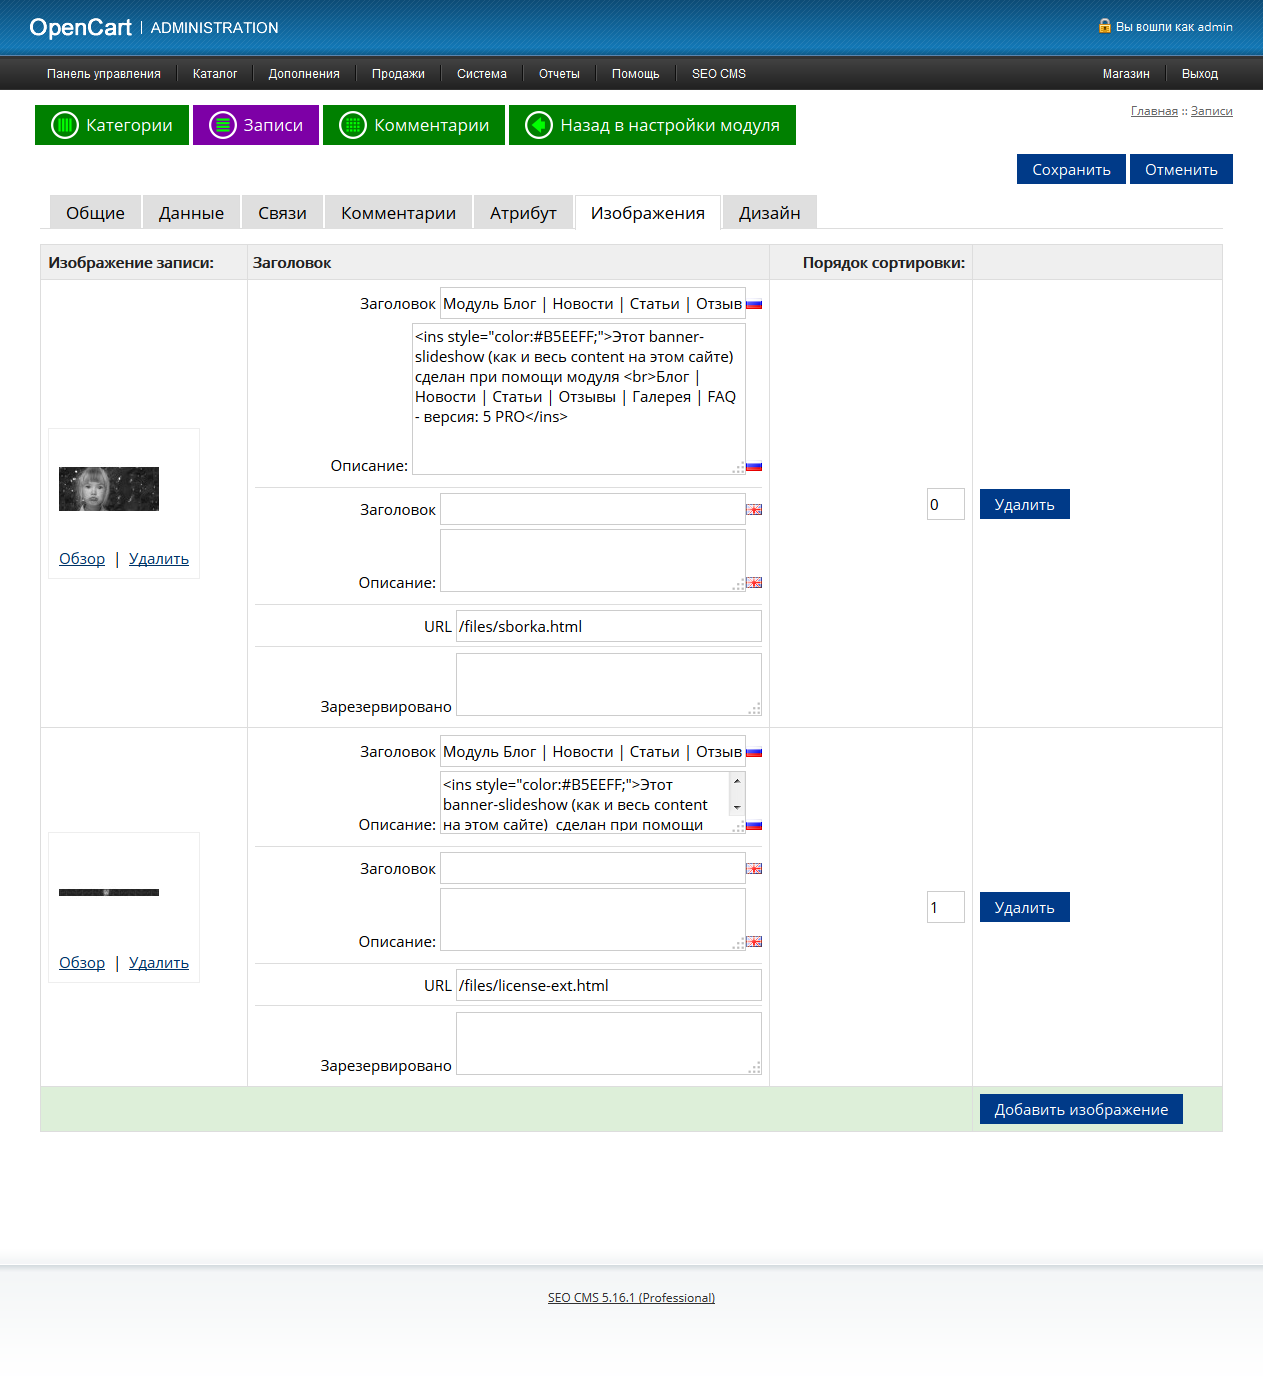The width and height of the screenshot is (1263, 1377).
Task: Click English flag beside second image empty Заголовок
Action: click(x=754, y=869)
